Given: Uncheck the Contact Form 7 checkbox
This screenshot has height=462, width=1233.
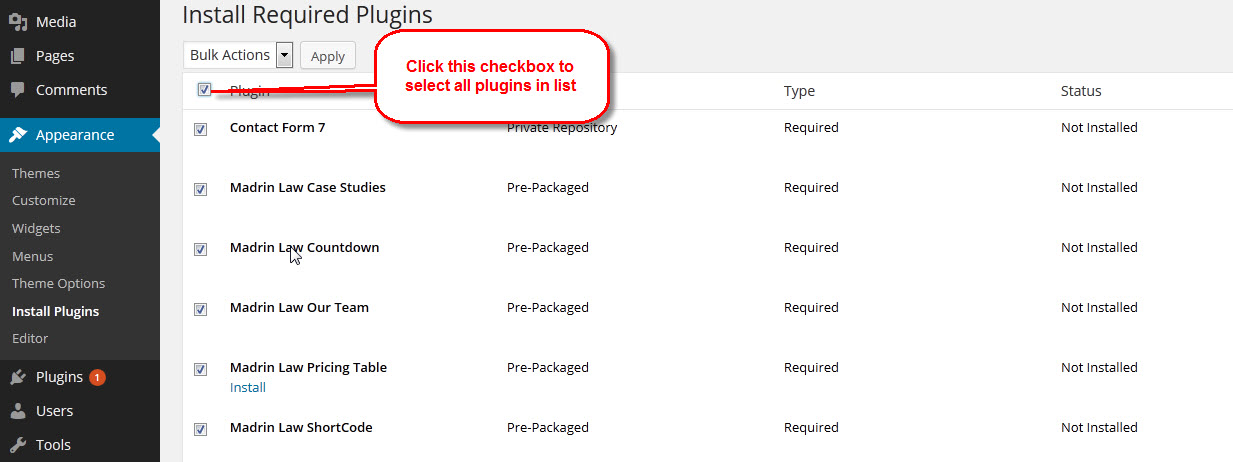Looking at the screenshot, I should coord(200,129).
